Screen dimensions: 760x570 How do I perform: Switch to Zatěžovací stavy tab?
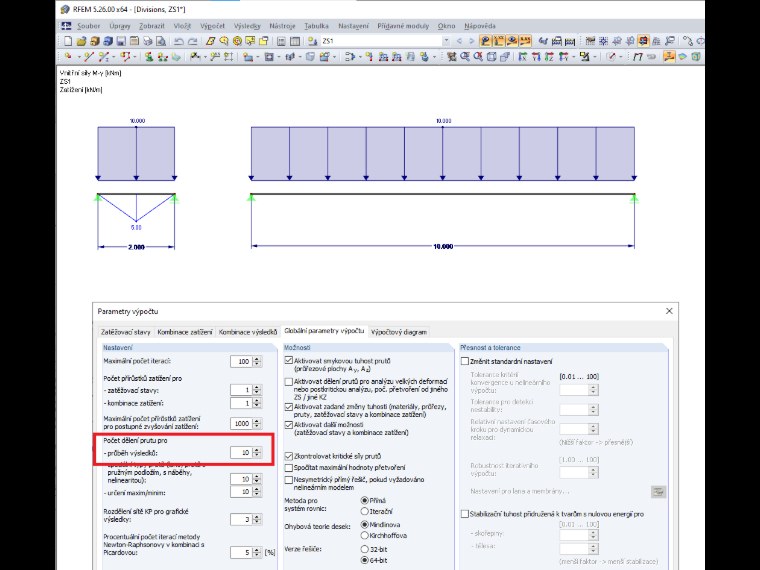126,332
